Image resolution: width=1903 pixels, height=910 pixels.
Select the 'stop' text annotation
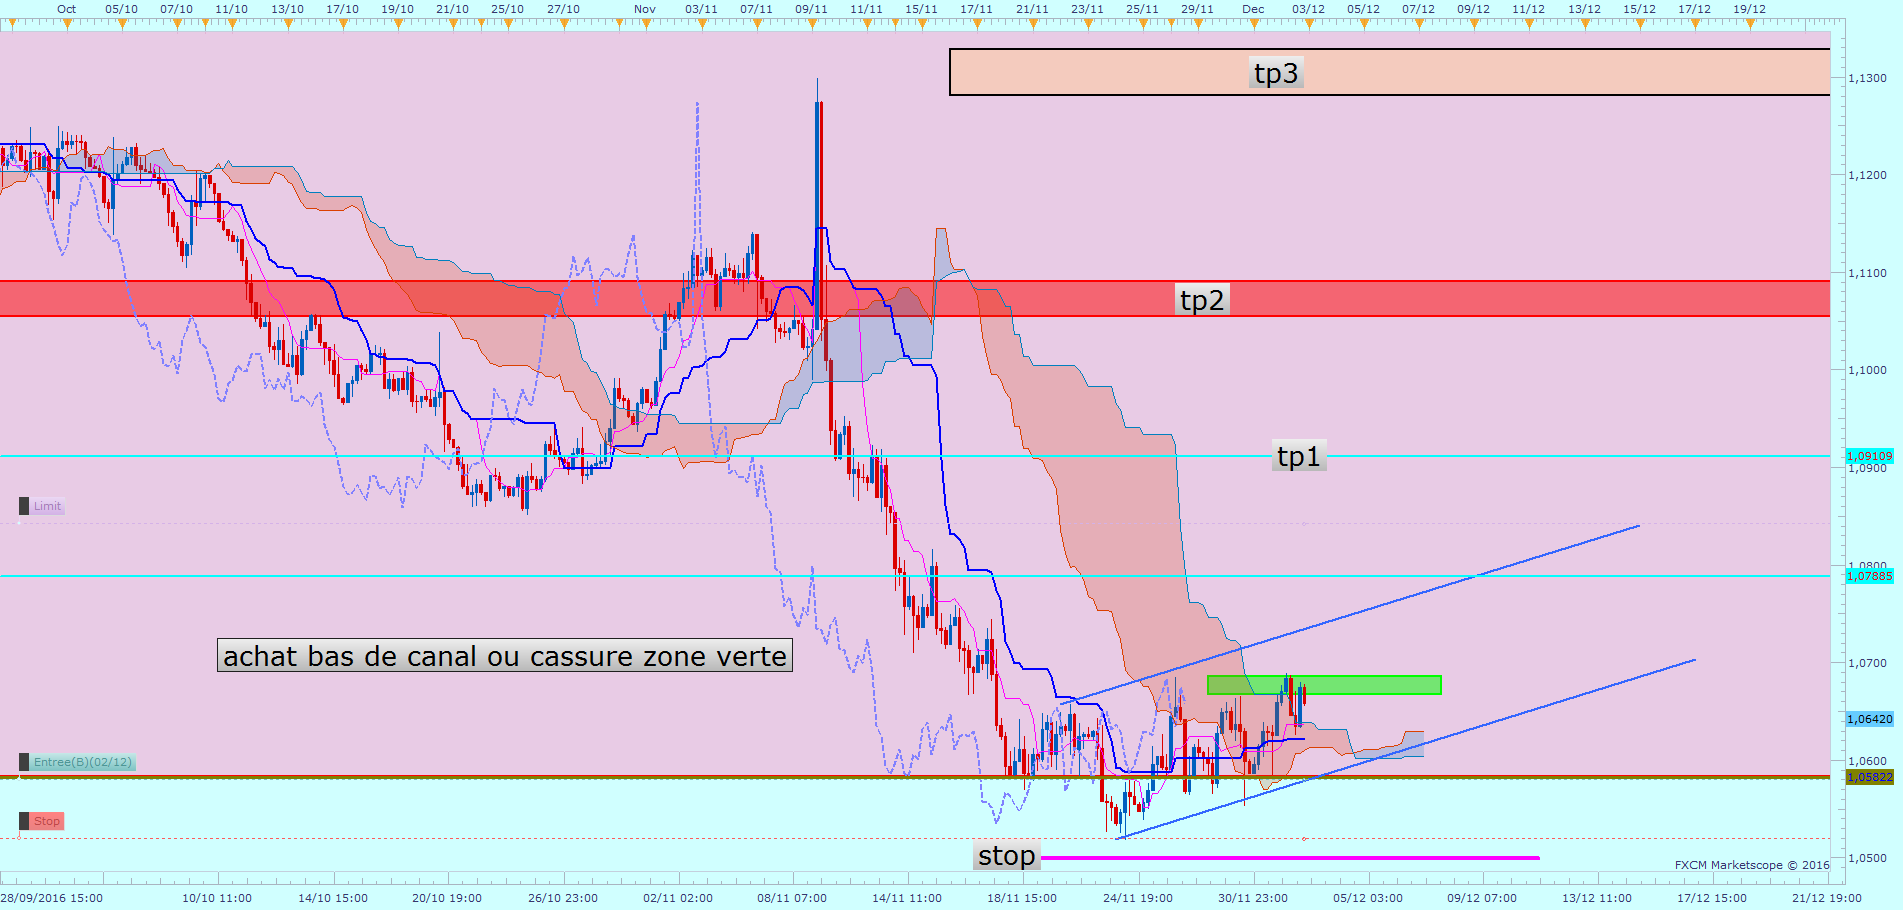(x=1007, y=856)
